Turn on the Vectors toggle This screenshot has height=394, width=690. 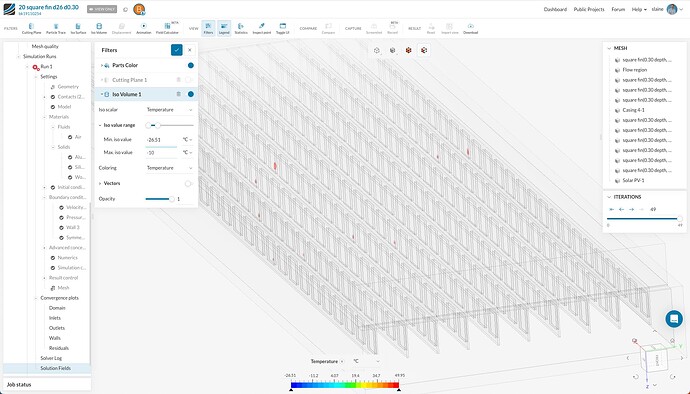[x=188, y=183]
